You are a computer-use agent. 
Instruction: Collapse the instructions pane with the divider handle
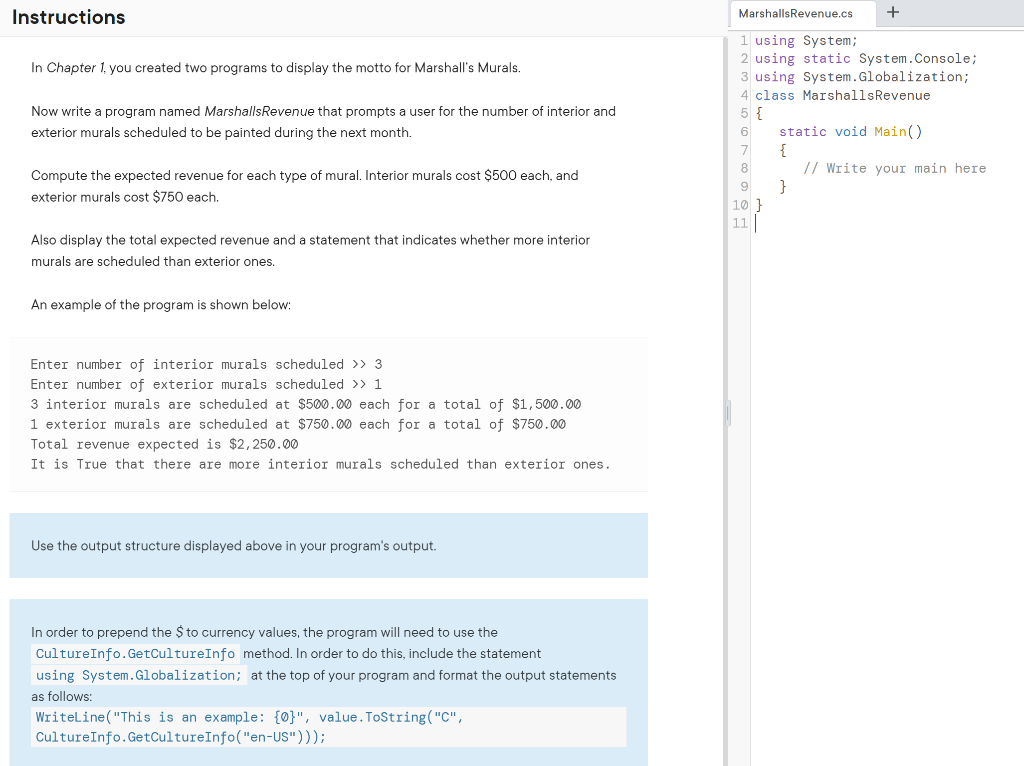click(727, 411)
